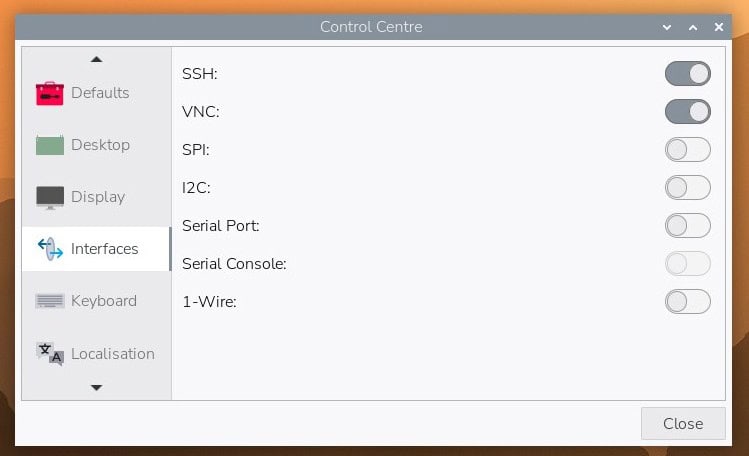Image resolution: width=749 pixels, height=456 pixels.
Task: Click the green Desktop icon
Action: pyautogui.click(x=50, y=145)
